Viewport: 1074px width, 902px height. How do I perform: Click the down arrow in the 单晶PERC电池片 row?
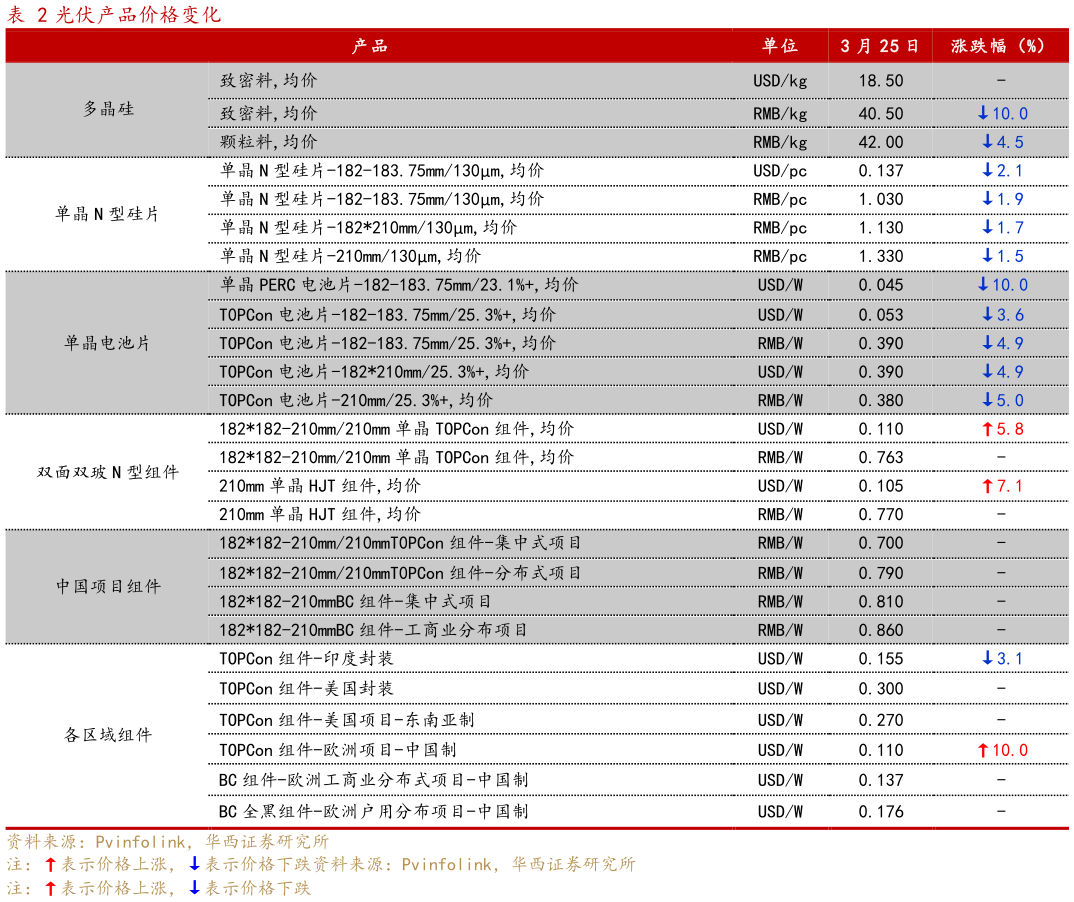[x=983, y=285]
